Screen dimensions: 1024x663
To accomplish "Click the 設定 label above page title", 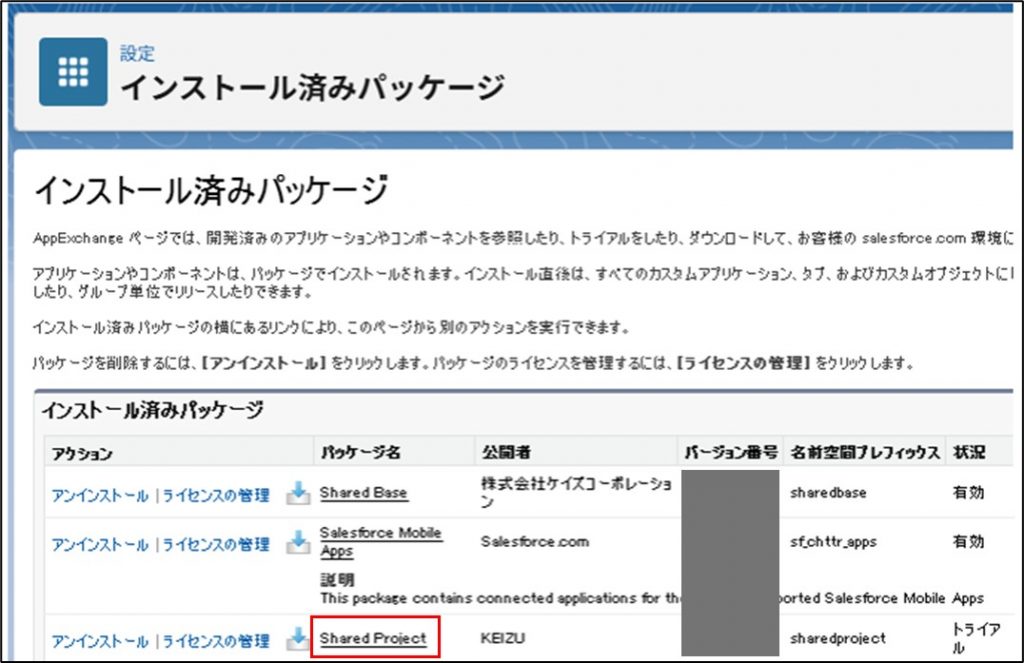I will [137, 53].
